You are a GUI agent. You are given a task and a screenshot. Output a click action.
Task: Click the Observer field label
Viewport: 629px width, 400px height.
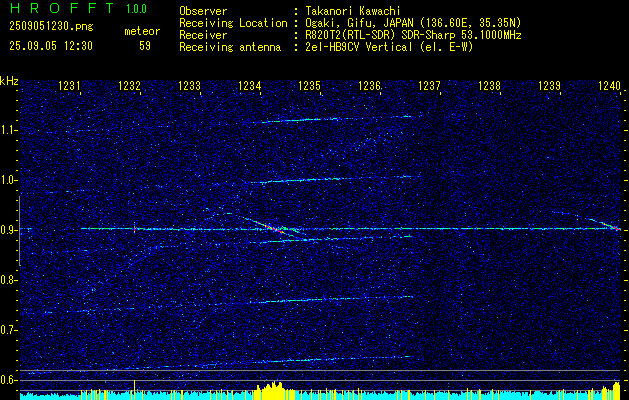(x=203, y=11)
